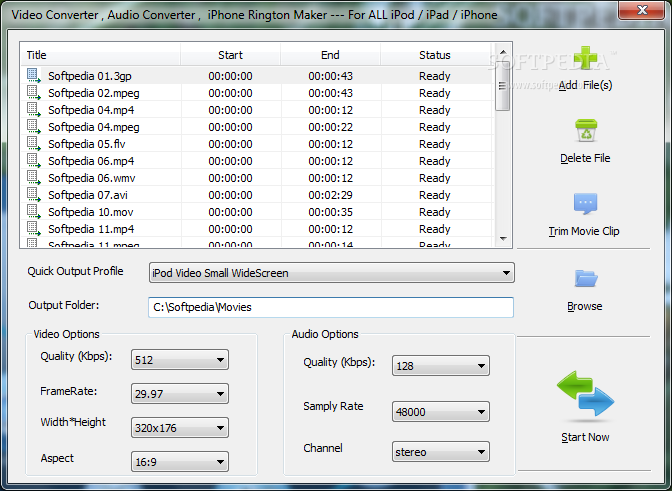This screenshot has width=672, height=491.
Task: Click file icon beside Softpedia 06.wmv
Action: tap(33, 177)
